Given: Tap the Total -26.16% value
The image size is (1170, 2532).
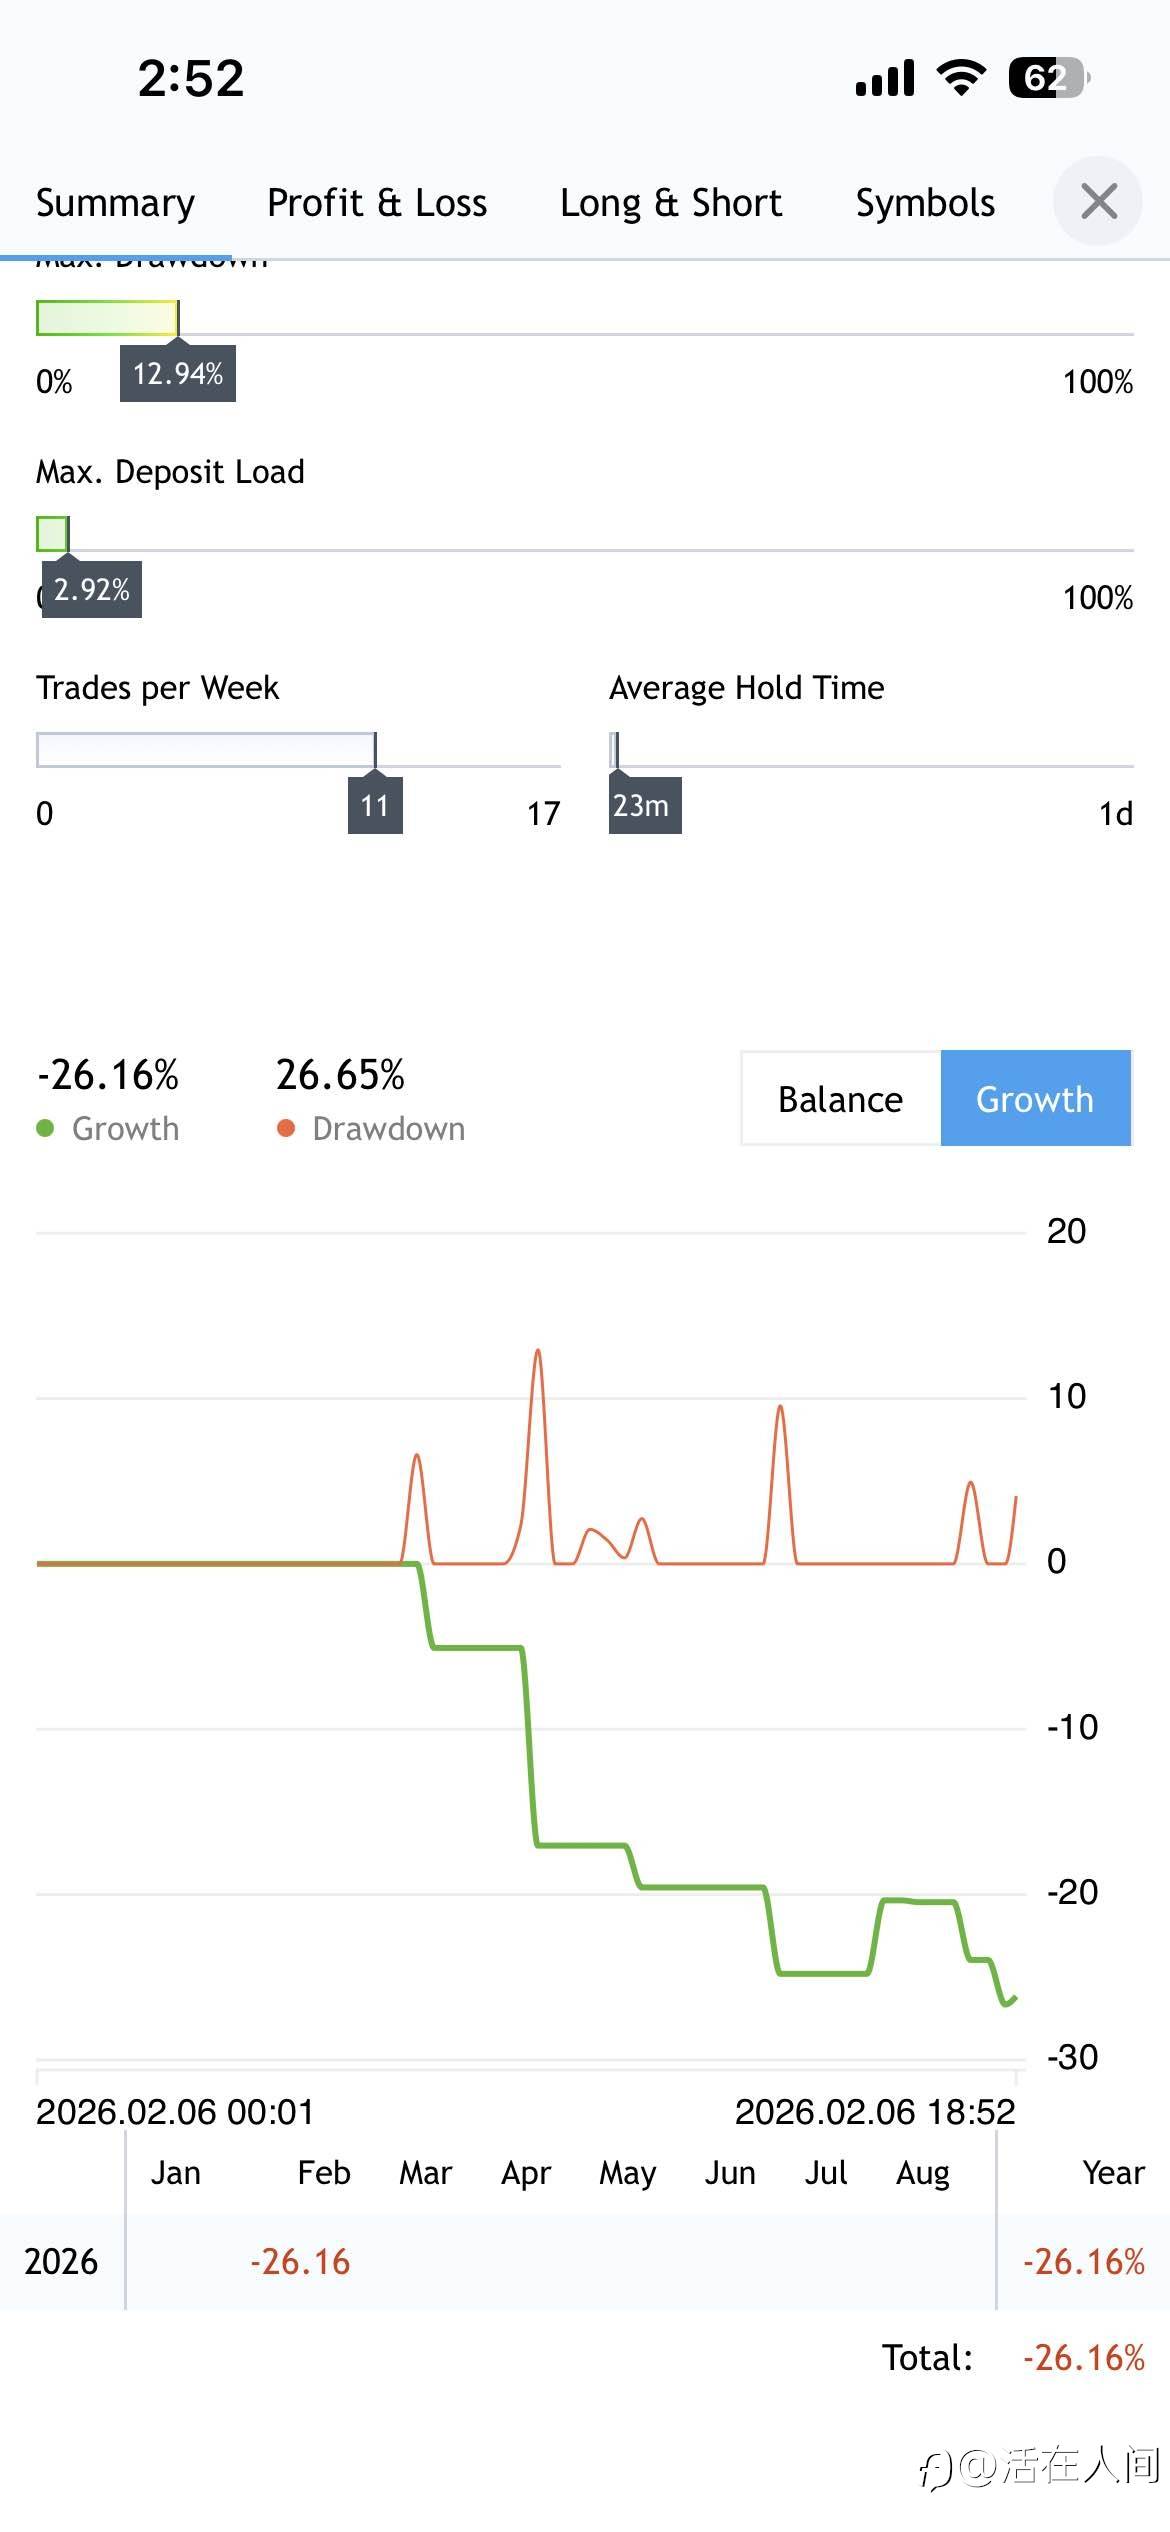Looking at the screenshot, I should tap(1083, 2358).
